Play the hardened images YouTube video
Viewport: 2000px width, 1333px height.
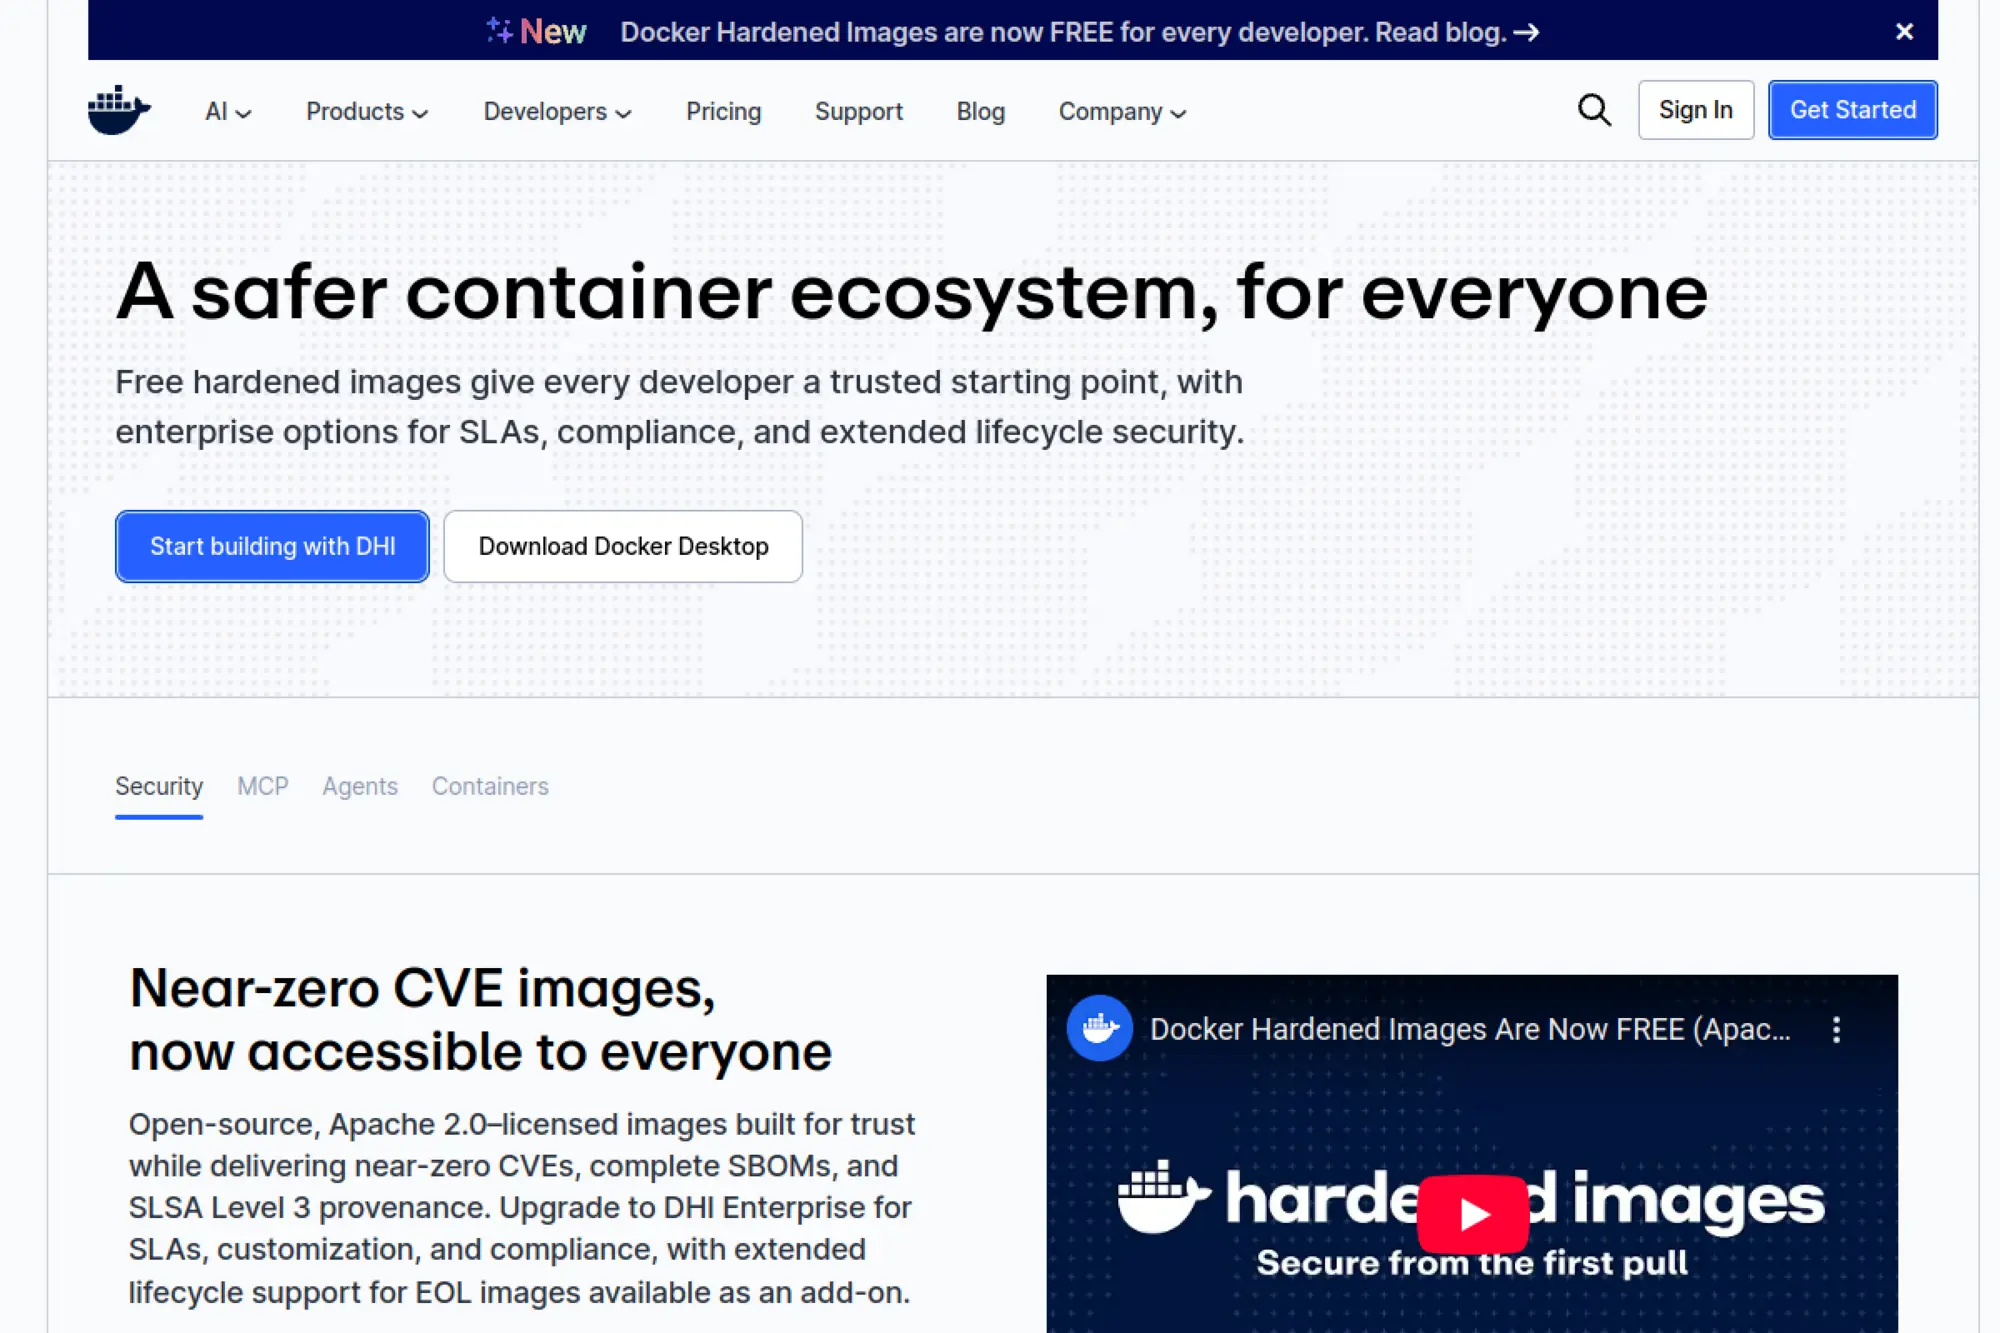(x=1472, y=1214)
